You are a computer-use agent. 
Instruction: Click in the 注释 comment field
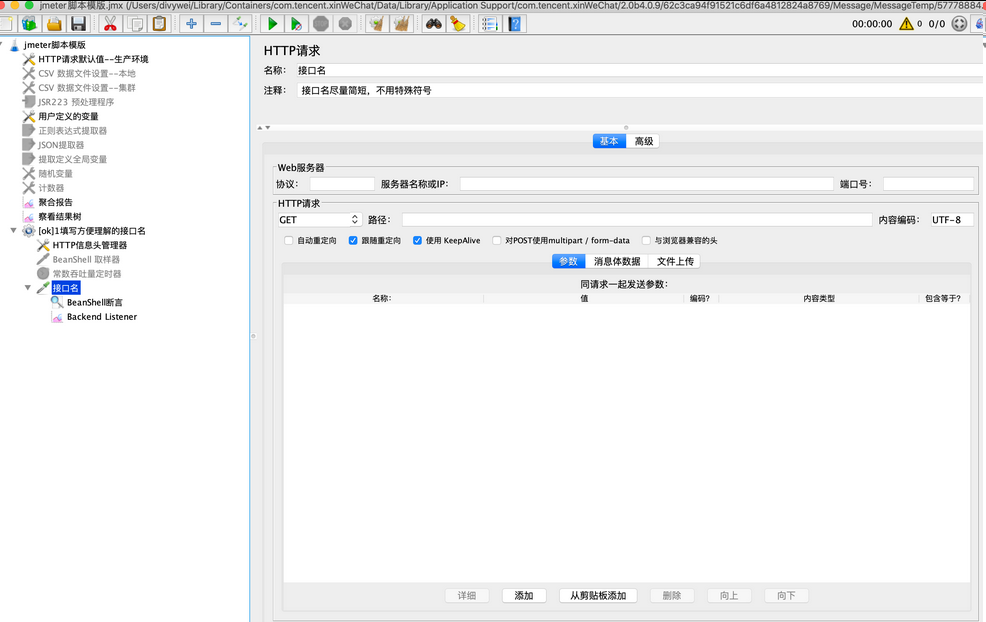(x=640, y=91)
